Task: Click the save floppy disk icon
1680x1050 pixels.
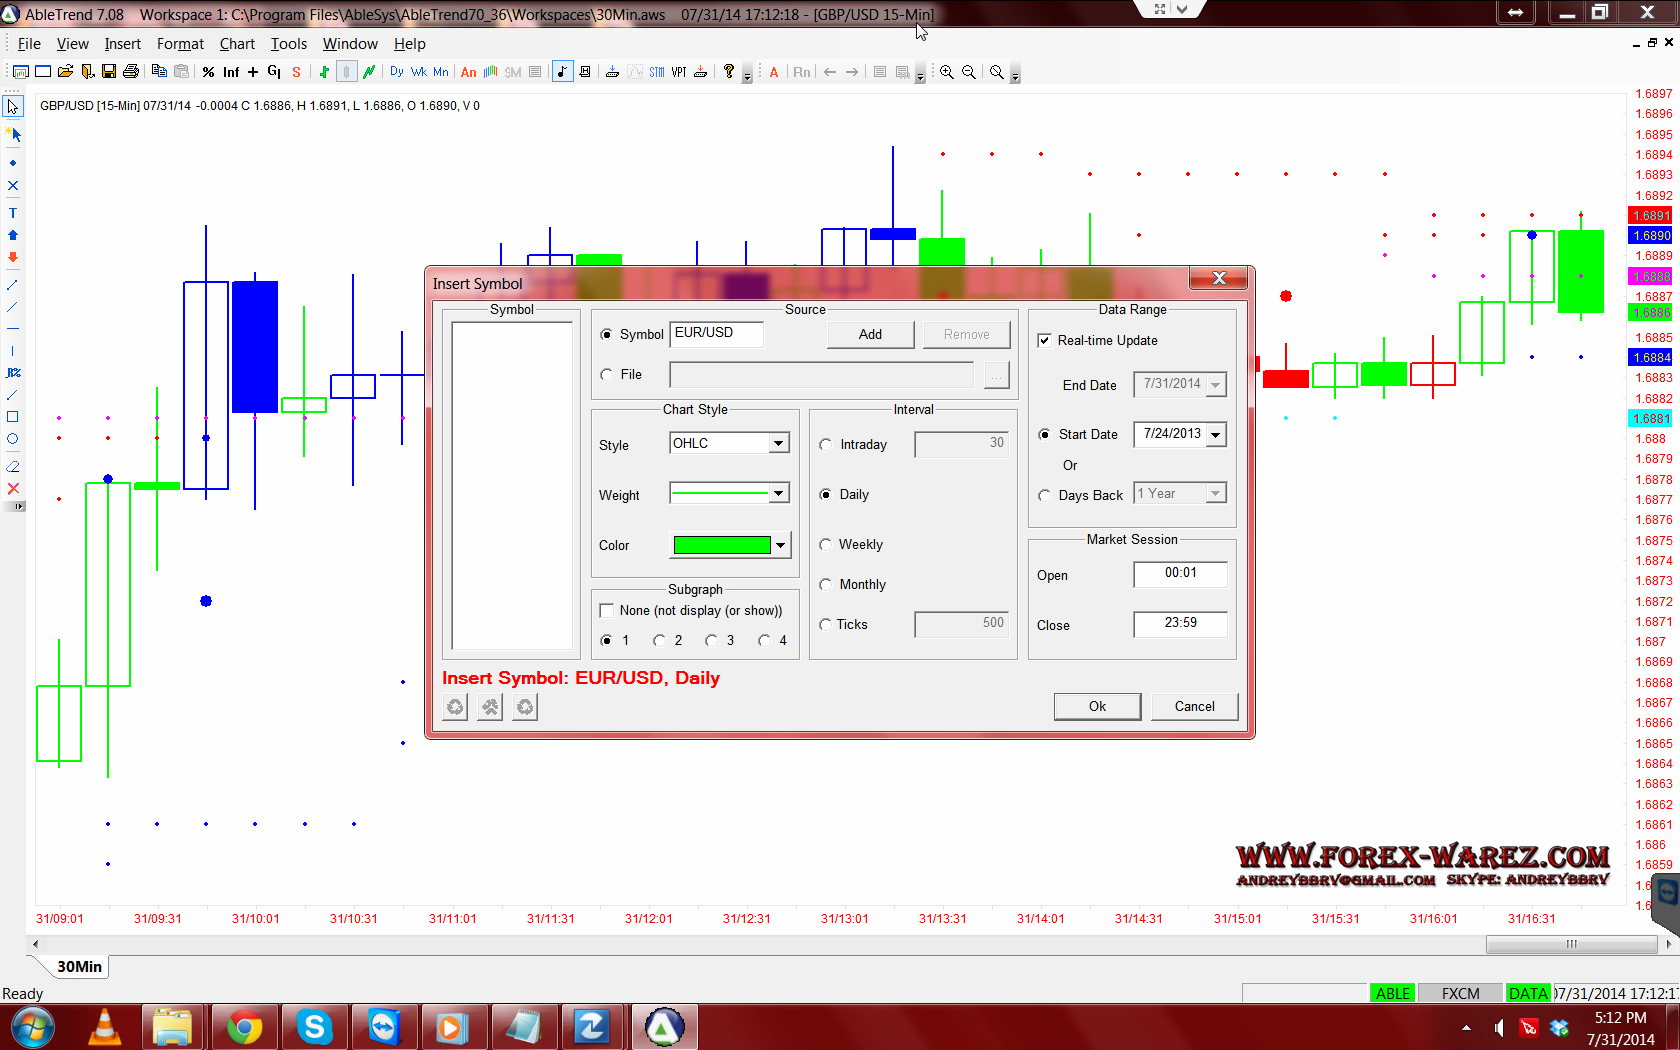Action: tap(109, 72)
